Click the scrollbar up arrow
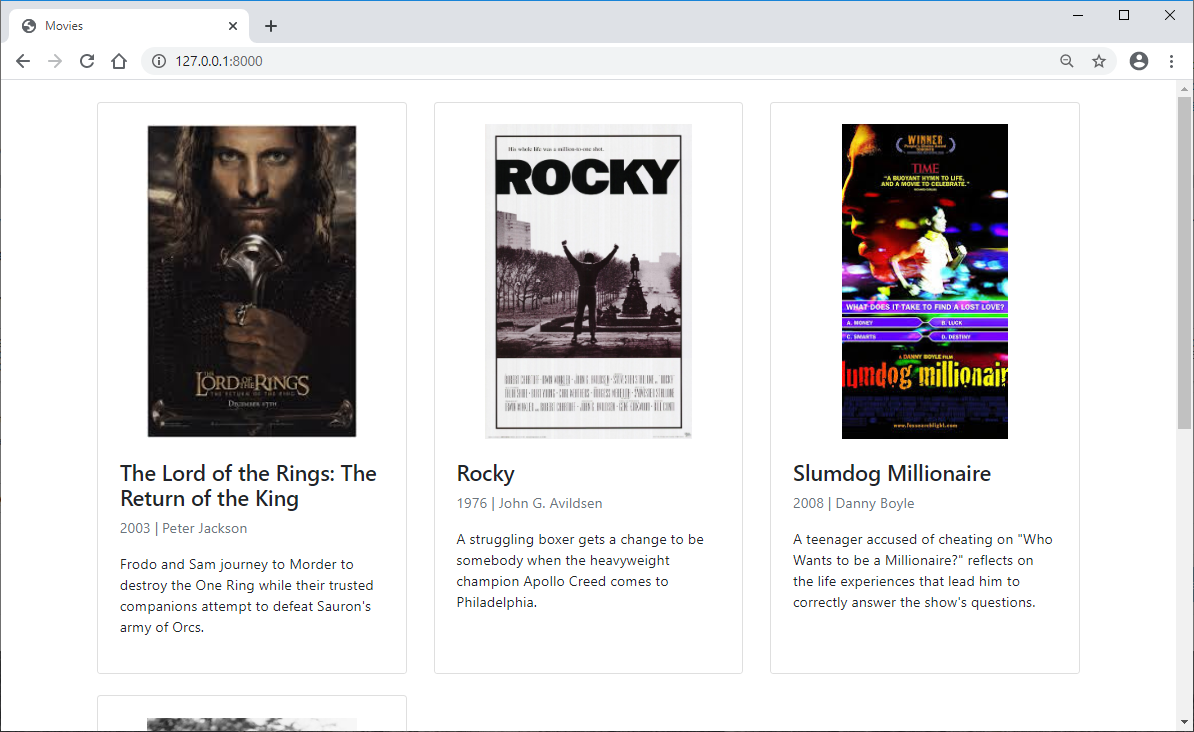The height and width of the screenshot is (732, 1194). [1183, 89]
